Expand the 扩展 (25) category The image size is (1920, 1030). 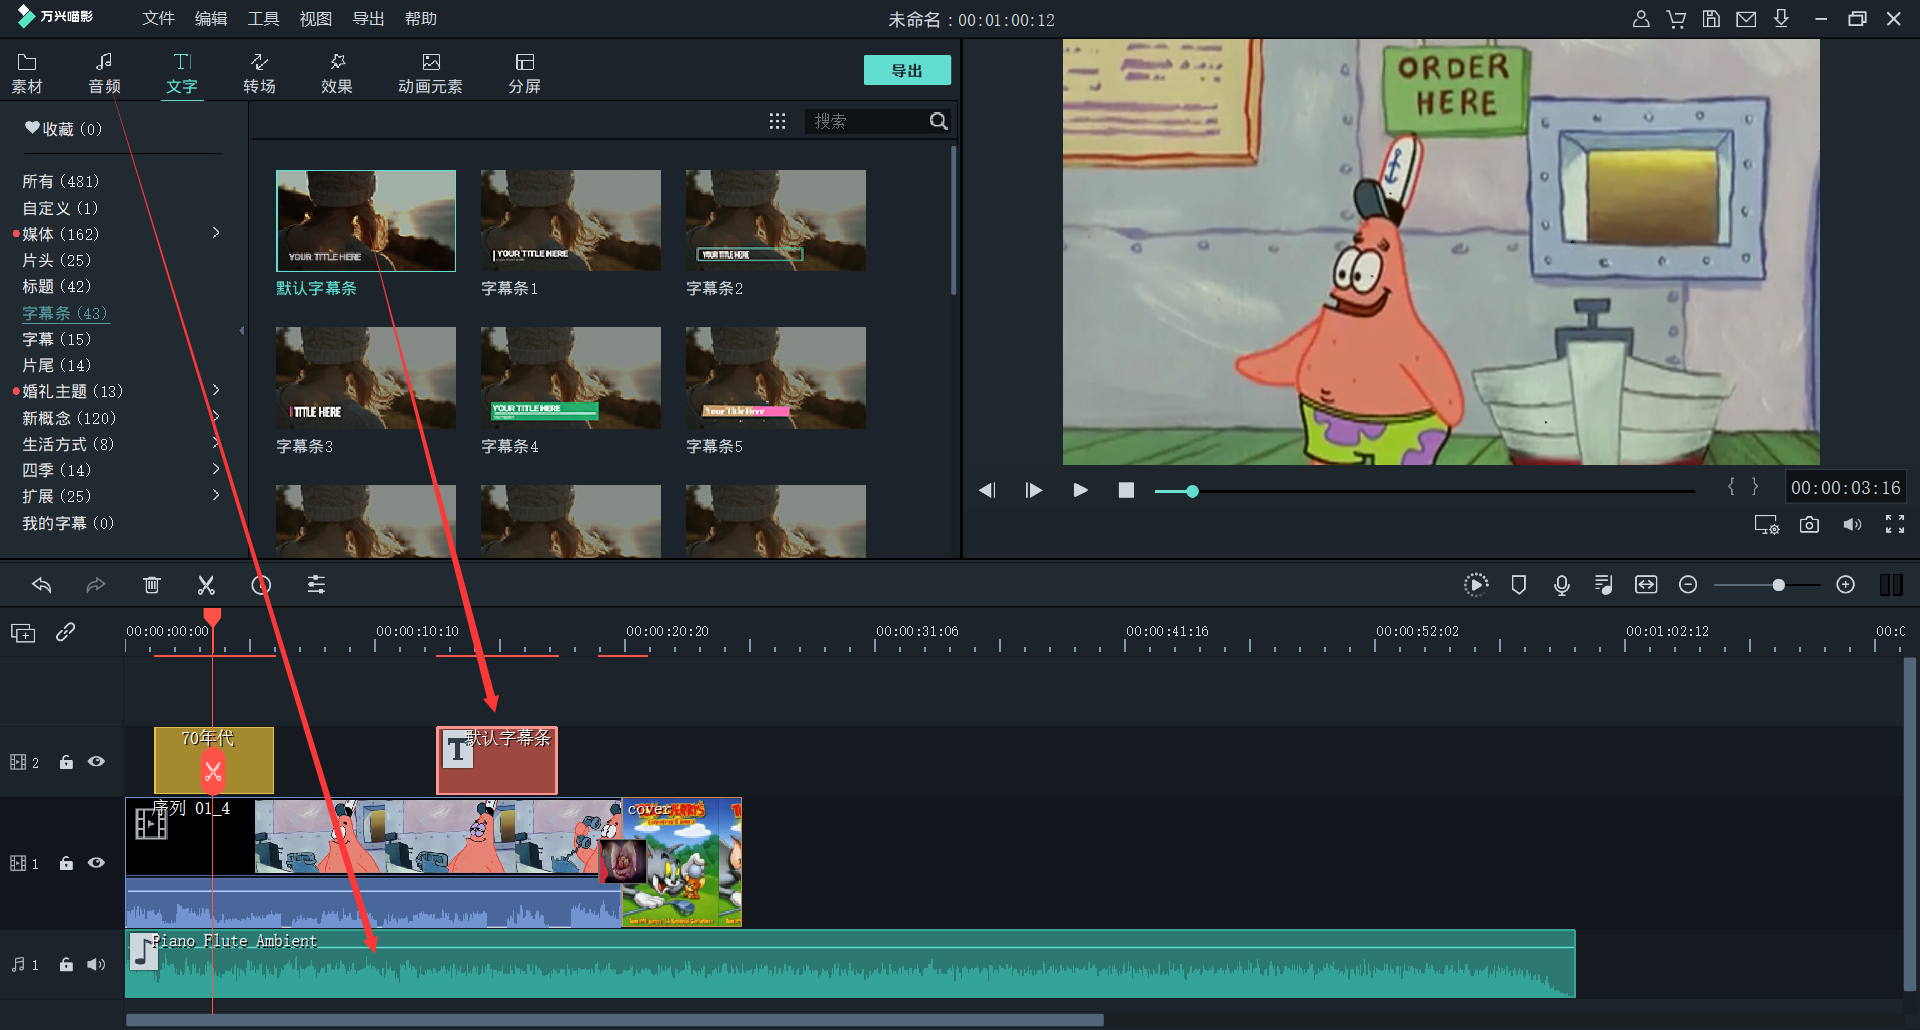pyautogui.click(x=216, y=495)
